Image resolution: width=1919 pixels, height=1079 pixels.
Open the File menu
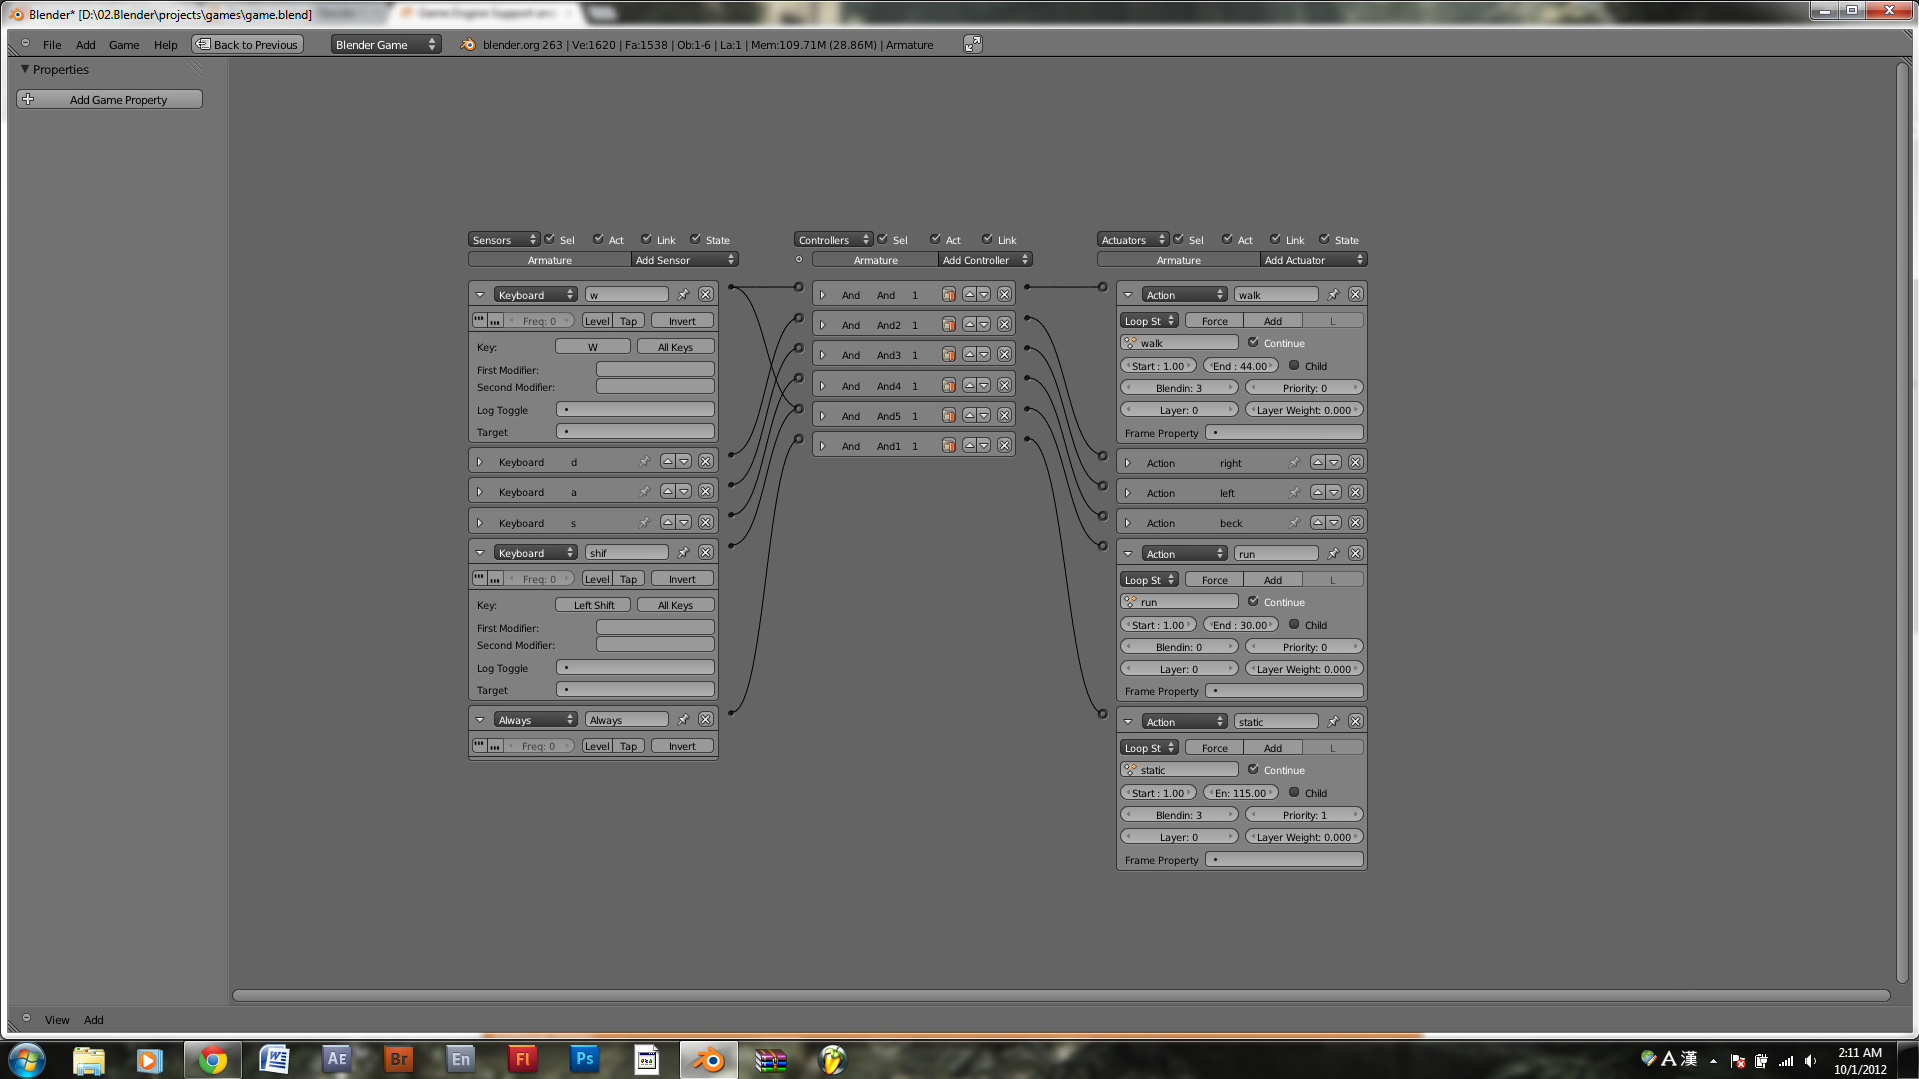(52, 45)
